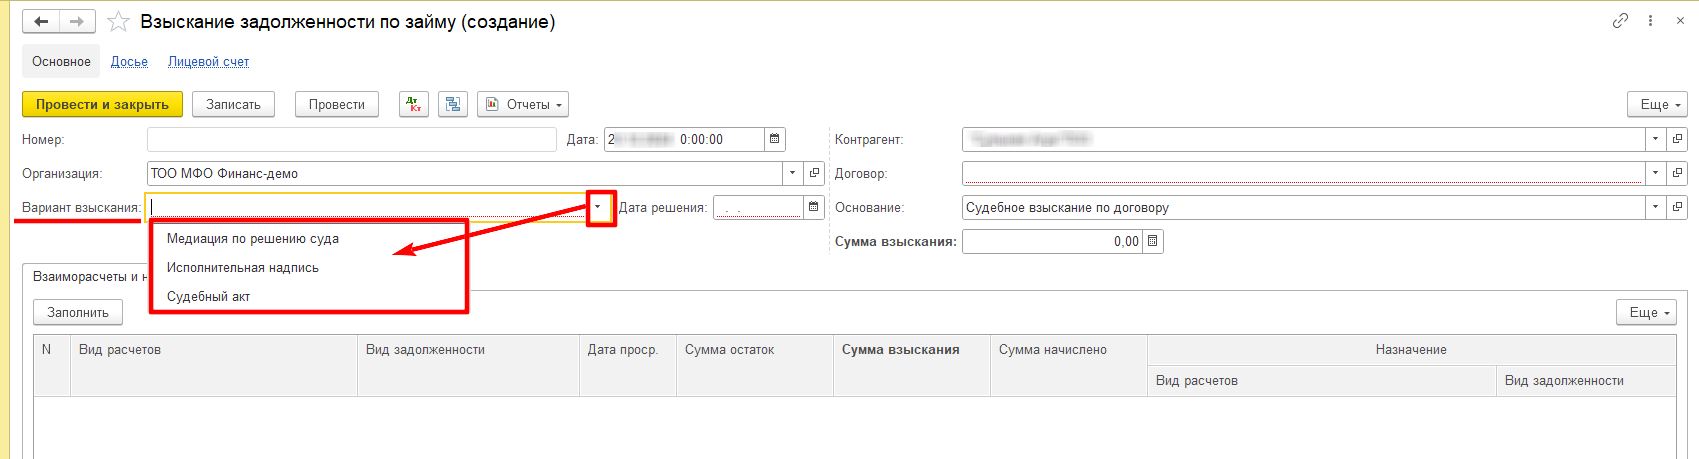Open calendar for Дата решения field
The width and height of the screenshot is (1699, 459).
coord(814,207)
